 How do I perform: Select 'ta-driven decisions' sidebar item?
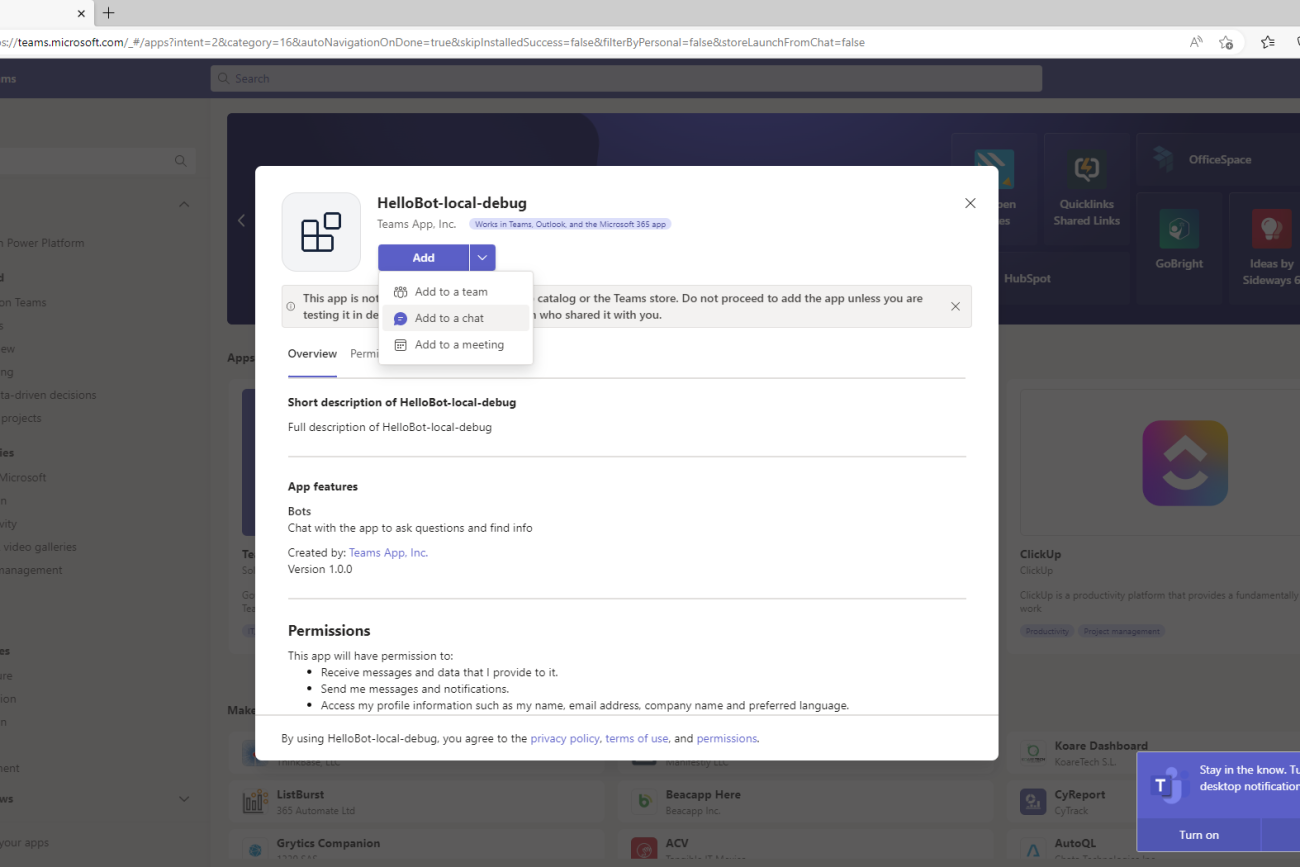pyautogui.click(x=48, y=395)
